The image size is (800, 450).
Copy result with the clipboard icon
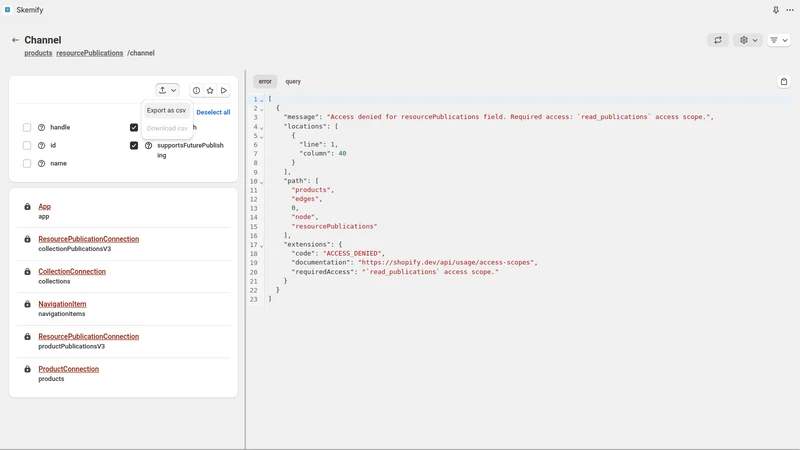(784, 82)
